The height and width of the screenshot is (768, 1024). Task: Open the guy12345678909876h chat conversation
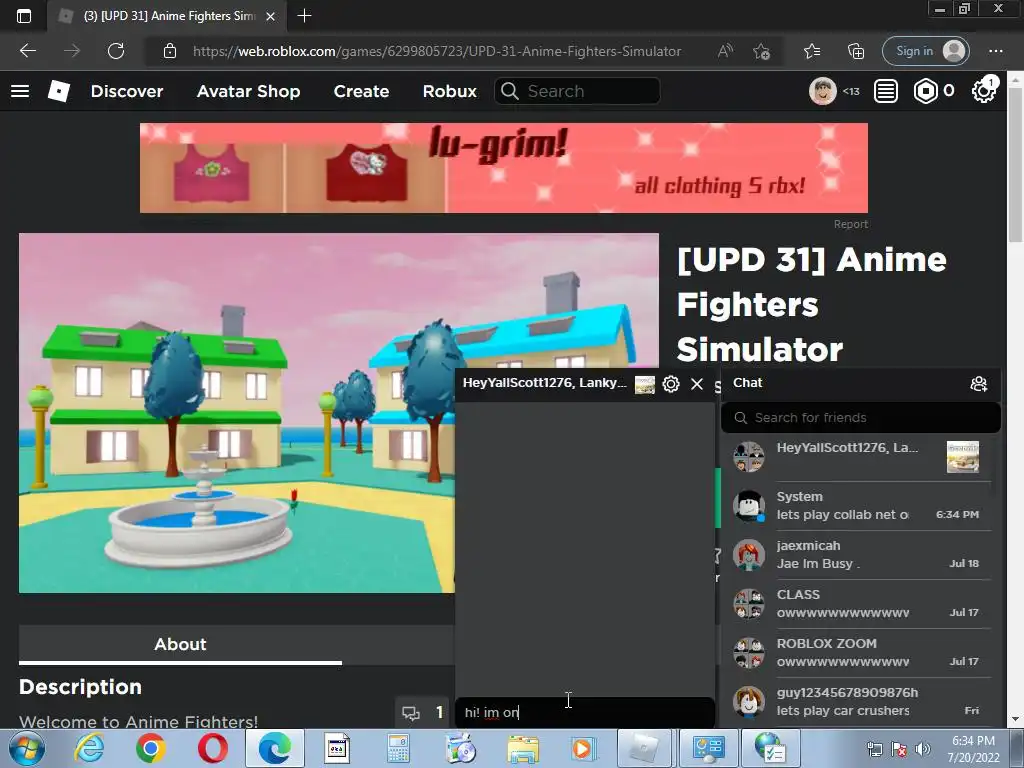[x=861, y=702]
